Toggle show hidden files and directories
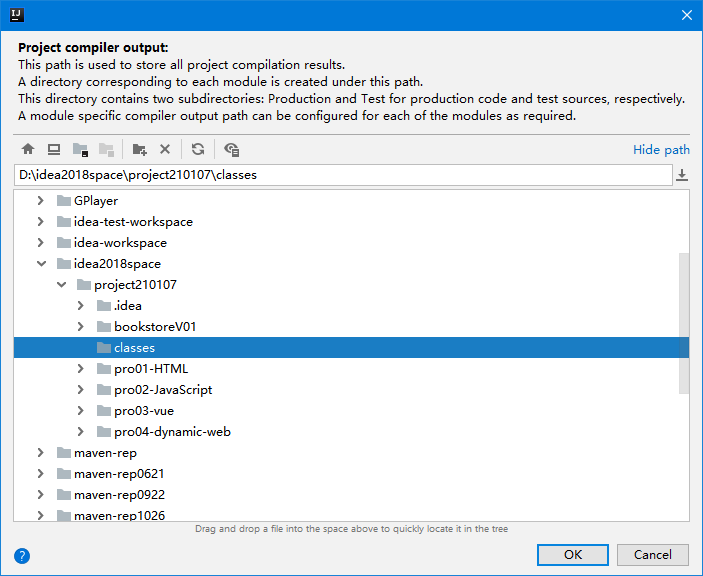Screen dimensions: 703x576 click(x=232, y=149)
